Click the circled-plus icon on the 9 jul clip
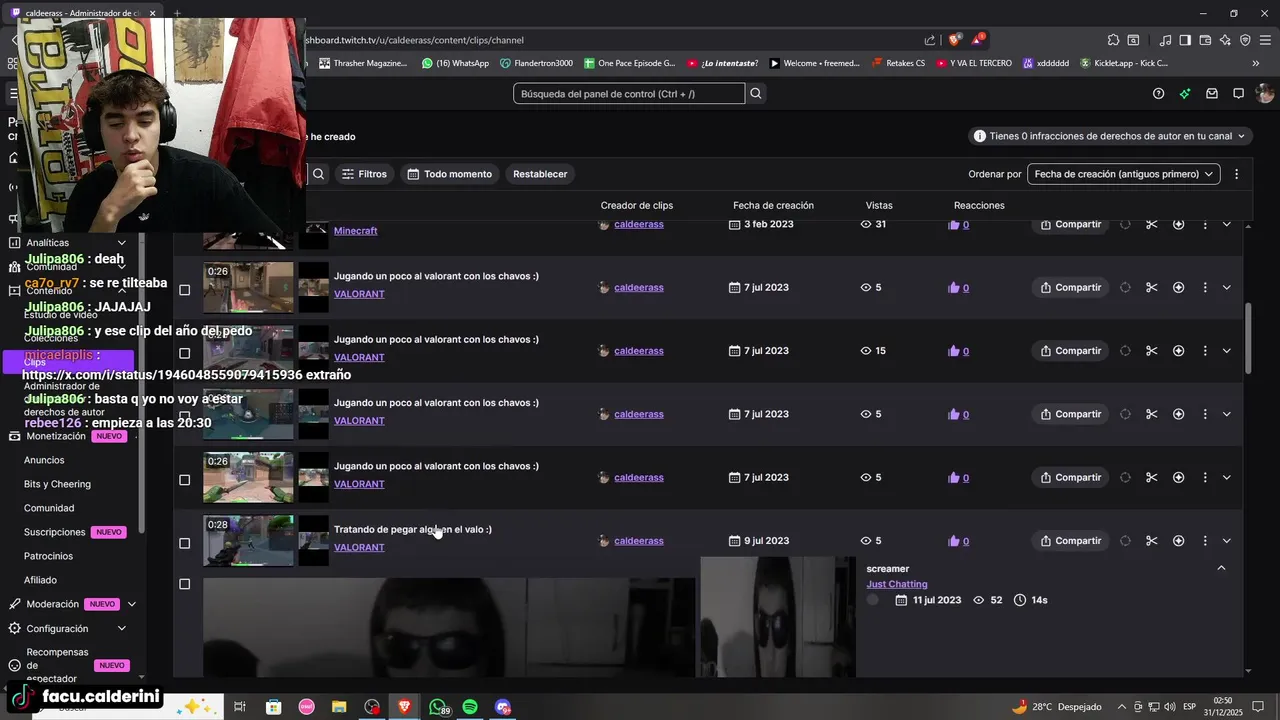1280x720 pixels. point(1178,541)
